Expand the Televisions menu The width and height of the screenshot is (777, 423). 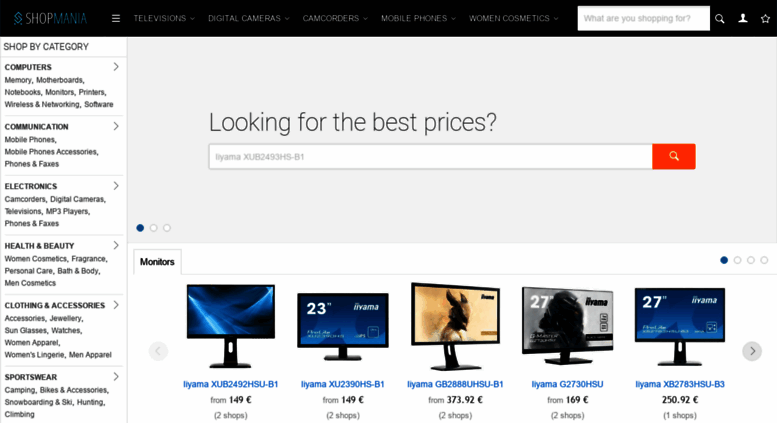click(x=164, y=18)
